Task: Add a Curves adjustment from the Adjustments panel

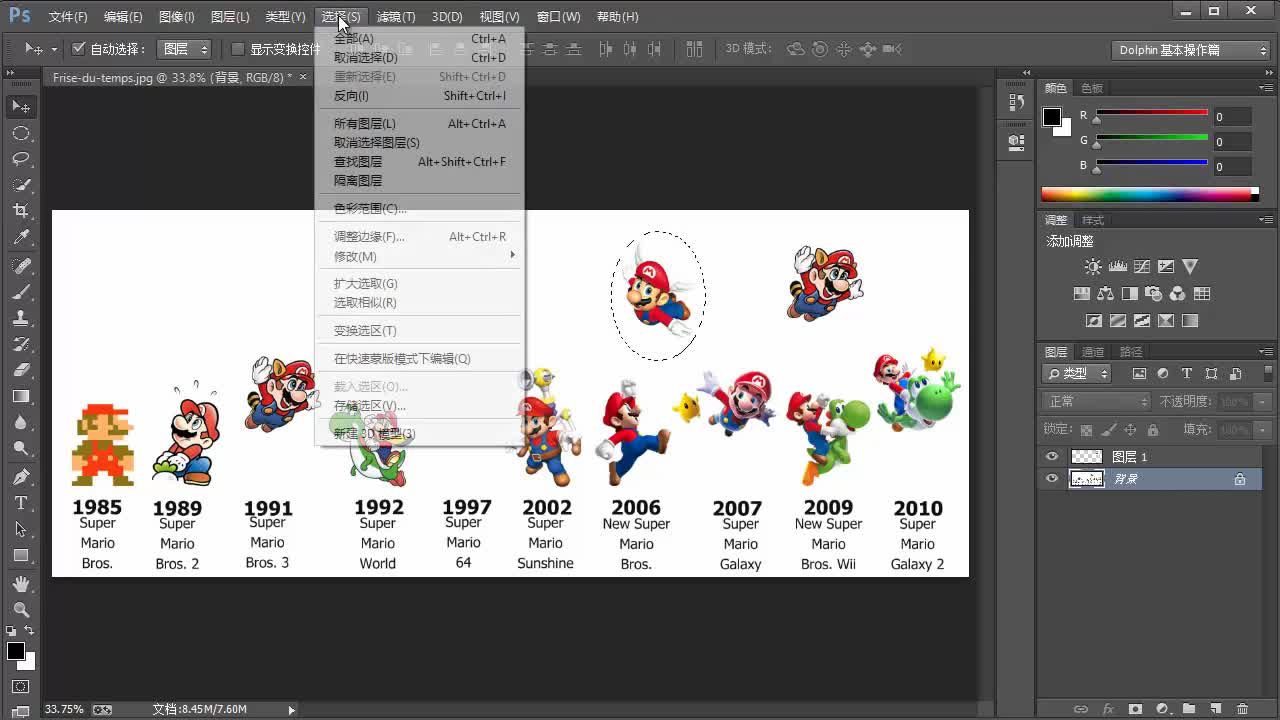Action: tap(1142, 267)
